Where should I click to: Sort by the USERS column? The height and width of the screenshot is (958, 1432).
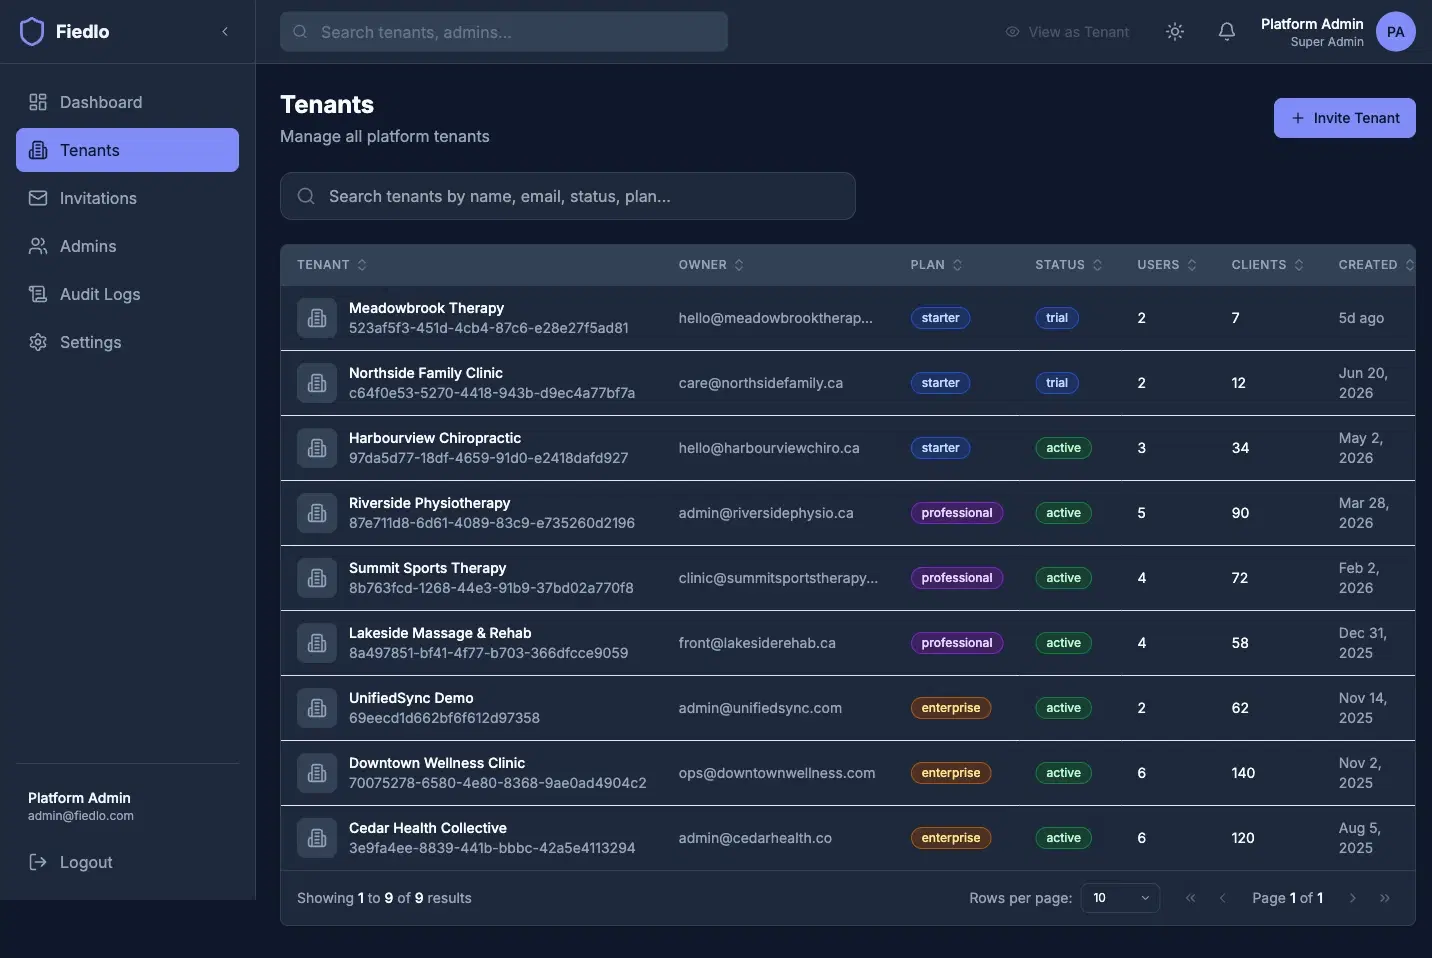(1167, 265)
